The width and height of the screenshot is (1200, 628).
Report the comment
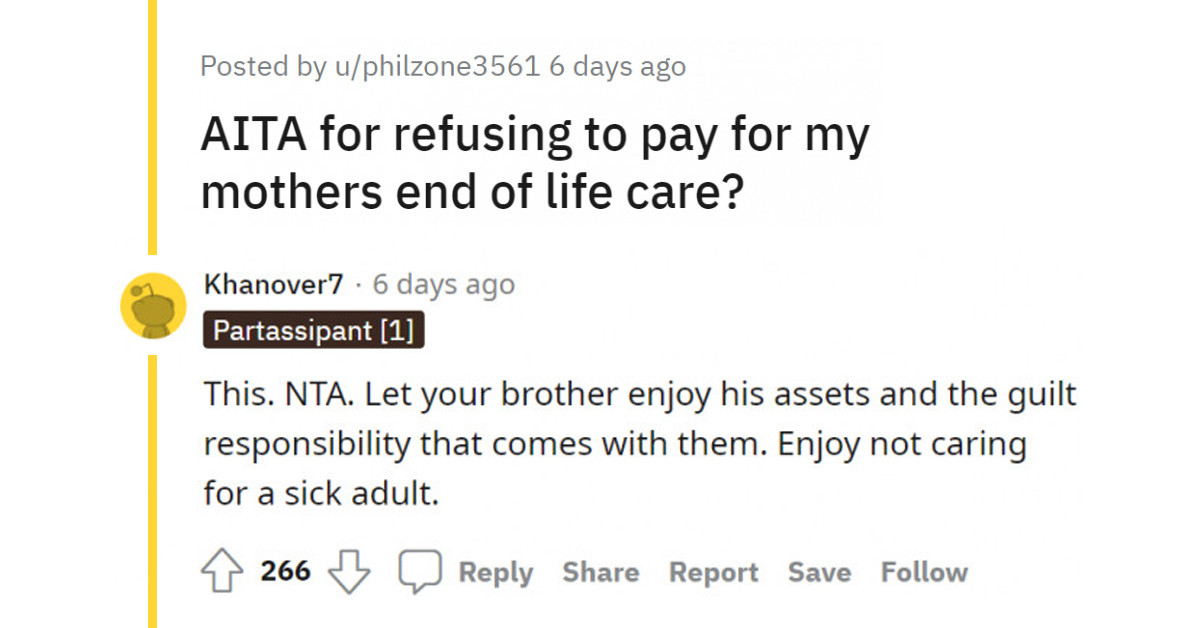(713, 572)
